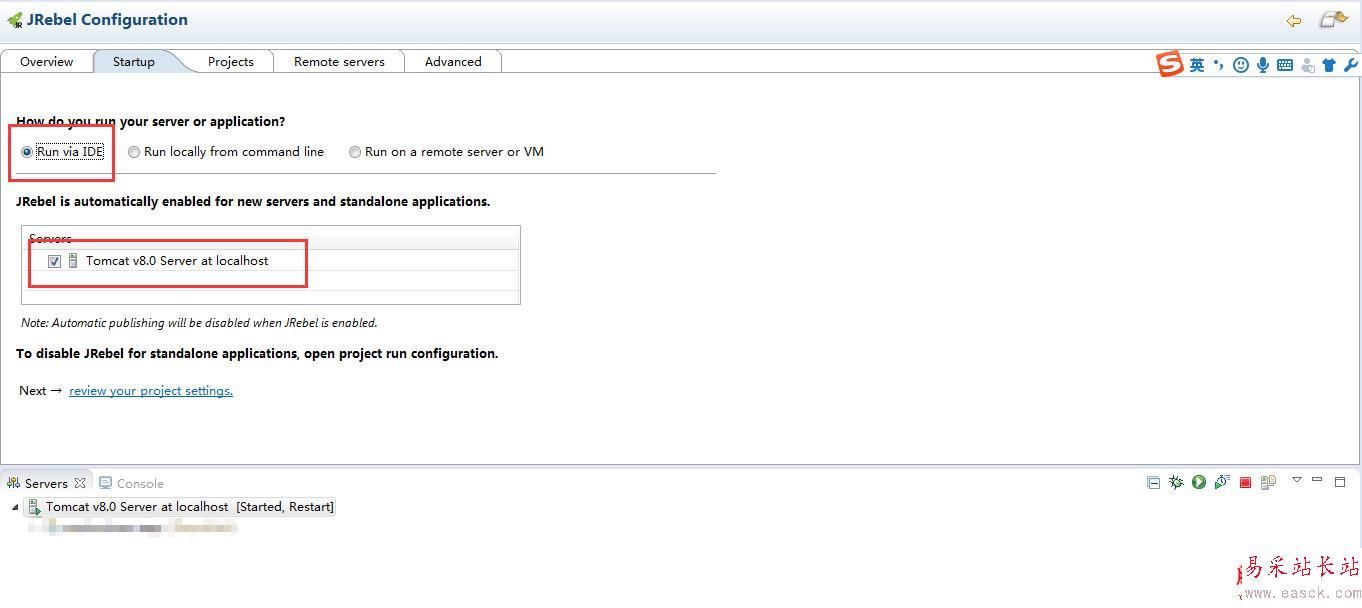Click Sogou user account icon

click(x=1307, y=65)
